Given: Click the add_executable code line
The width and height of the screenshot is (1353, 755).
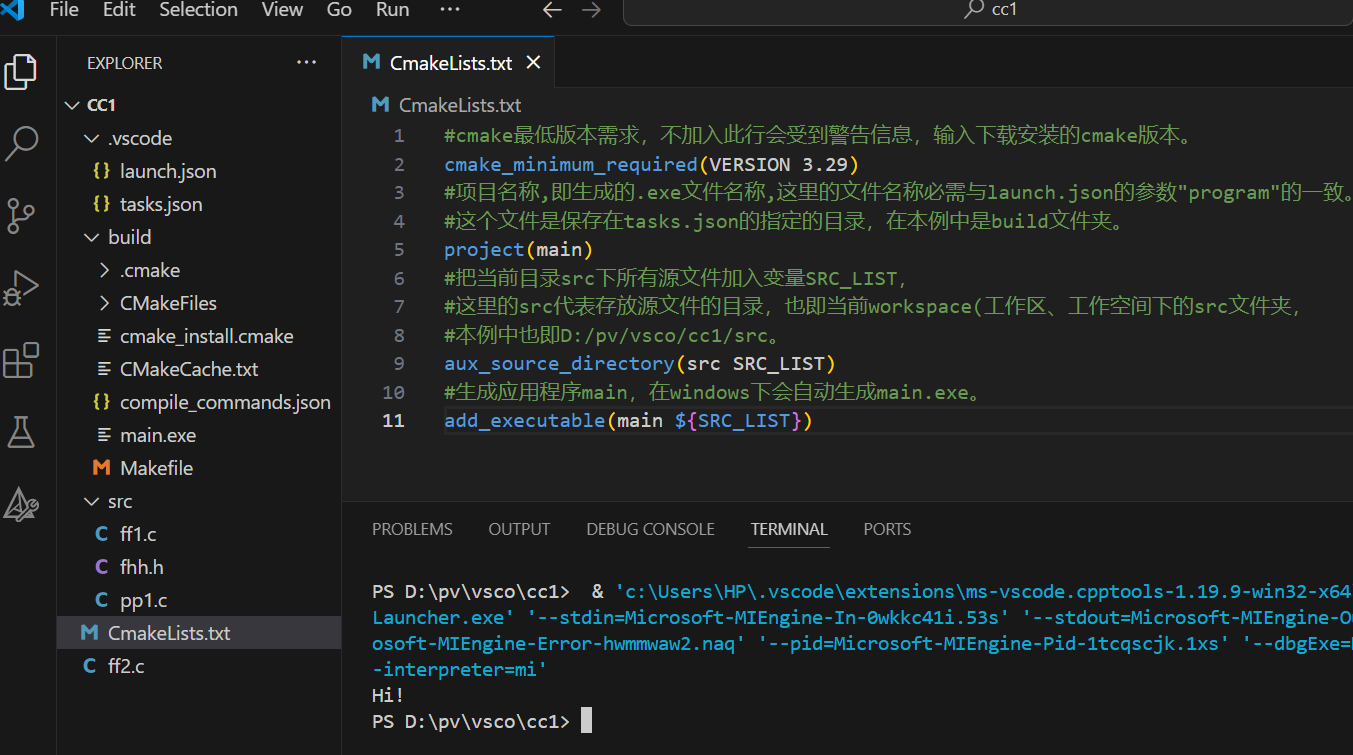Looking at the screenshot, I should tap(628, 421).
